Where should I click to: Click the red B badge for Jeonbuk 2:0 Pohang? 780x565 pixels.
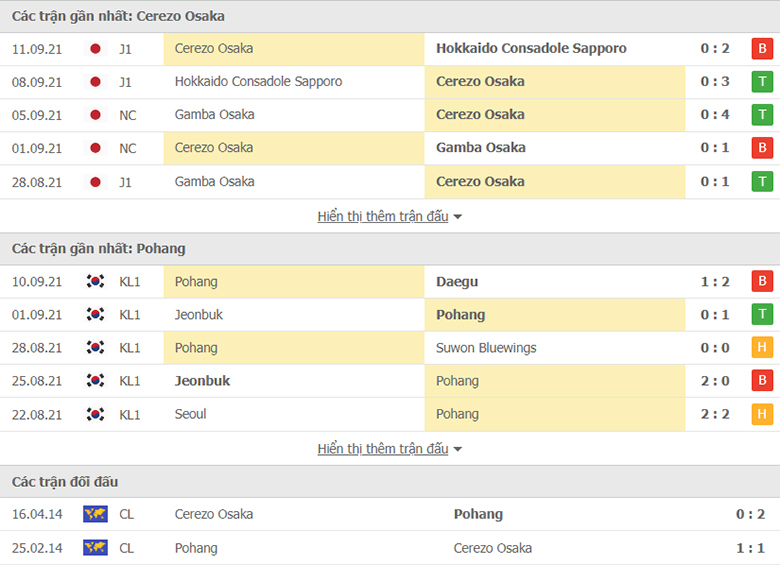coord(762,380)
